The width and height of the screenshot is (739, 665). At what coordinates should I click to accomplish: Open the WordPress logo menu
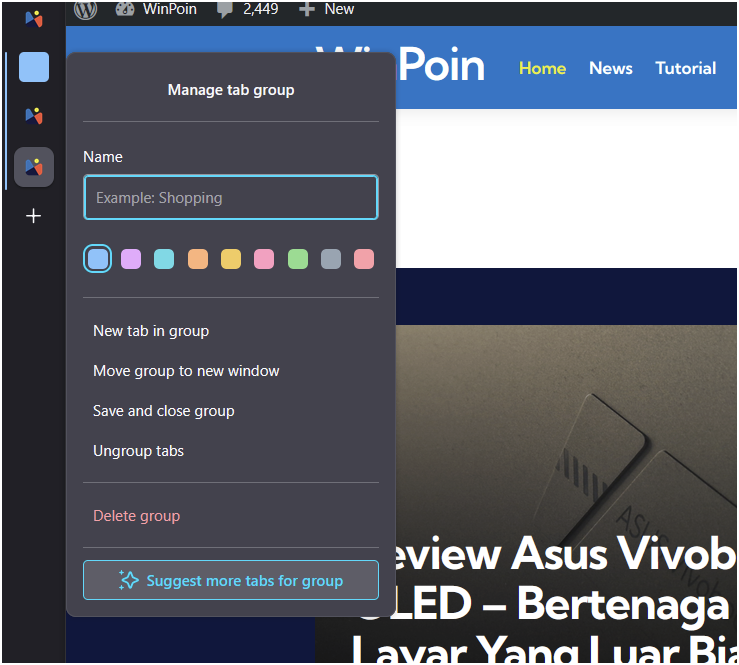coord(85,9)
